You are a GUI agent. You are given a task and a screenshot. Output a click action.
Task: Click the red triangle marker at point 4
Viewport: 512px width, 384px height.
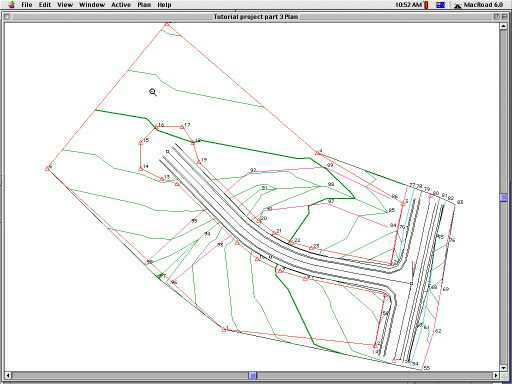click(317, 153)
